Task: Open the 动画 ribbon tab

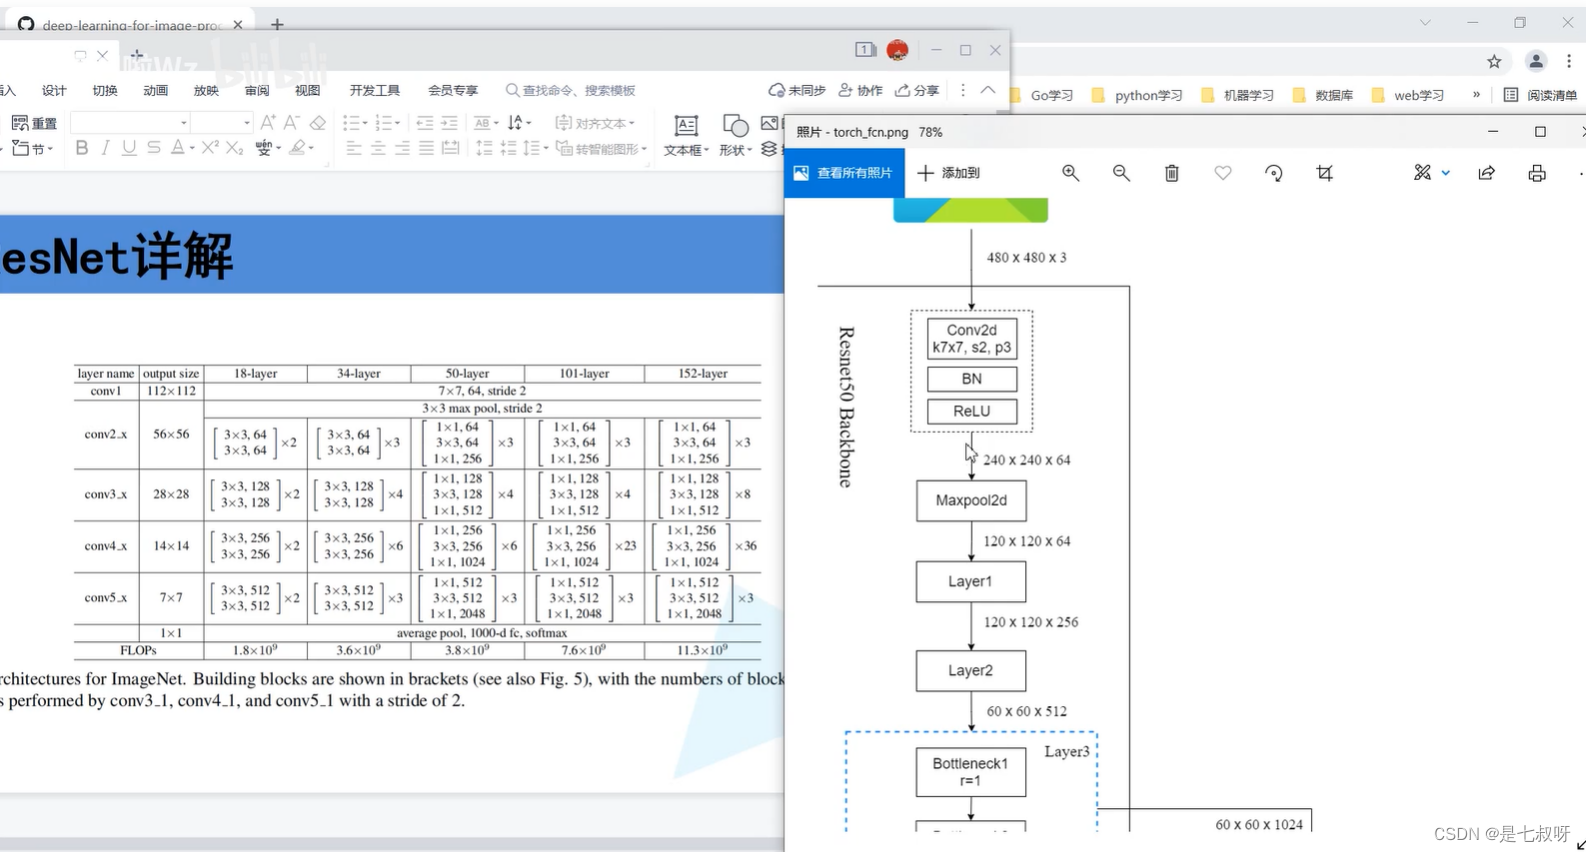Action: 155,90
